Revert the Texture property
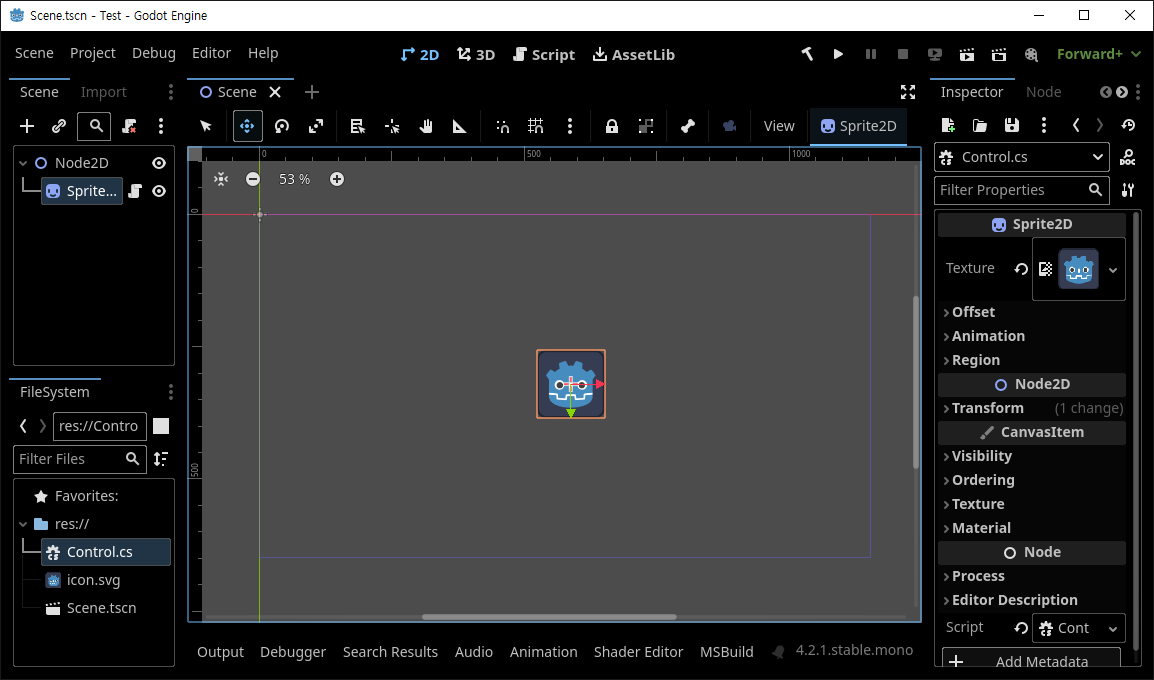 (1020, 269)
